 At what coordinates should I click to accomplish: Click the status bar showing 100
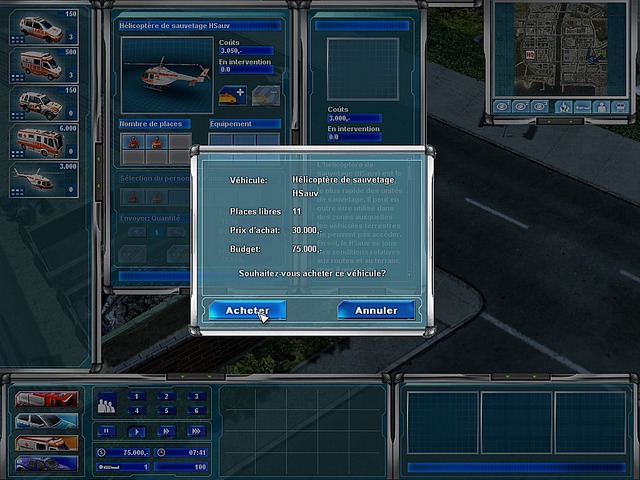(182, 467)
